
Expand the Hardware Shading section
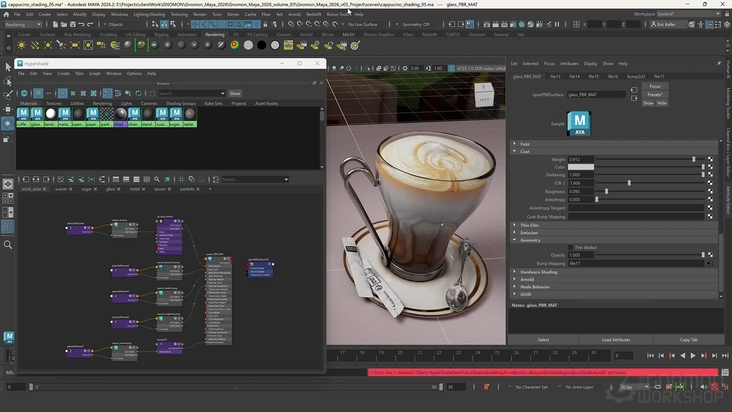(514, 272)
